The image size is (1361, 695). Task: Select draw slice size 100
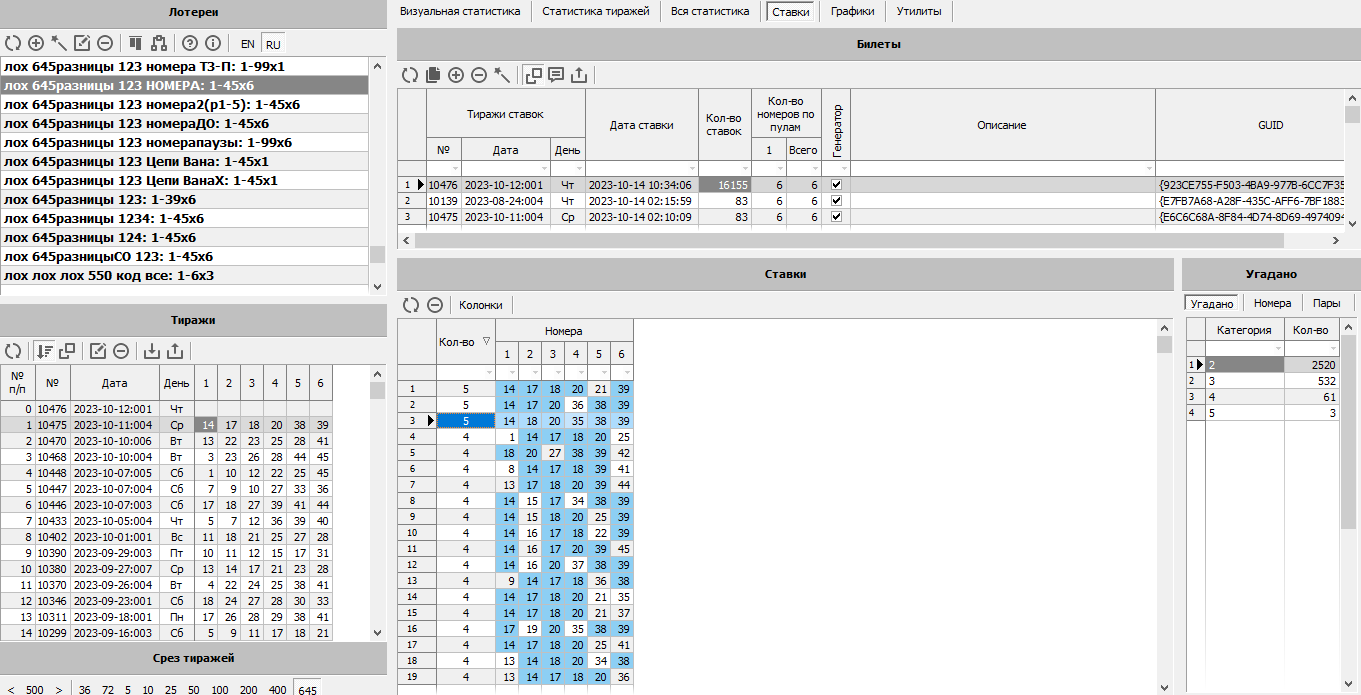(220, 690)
